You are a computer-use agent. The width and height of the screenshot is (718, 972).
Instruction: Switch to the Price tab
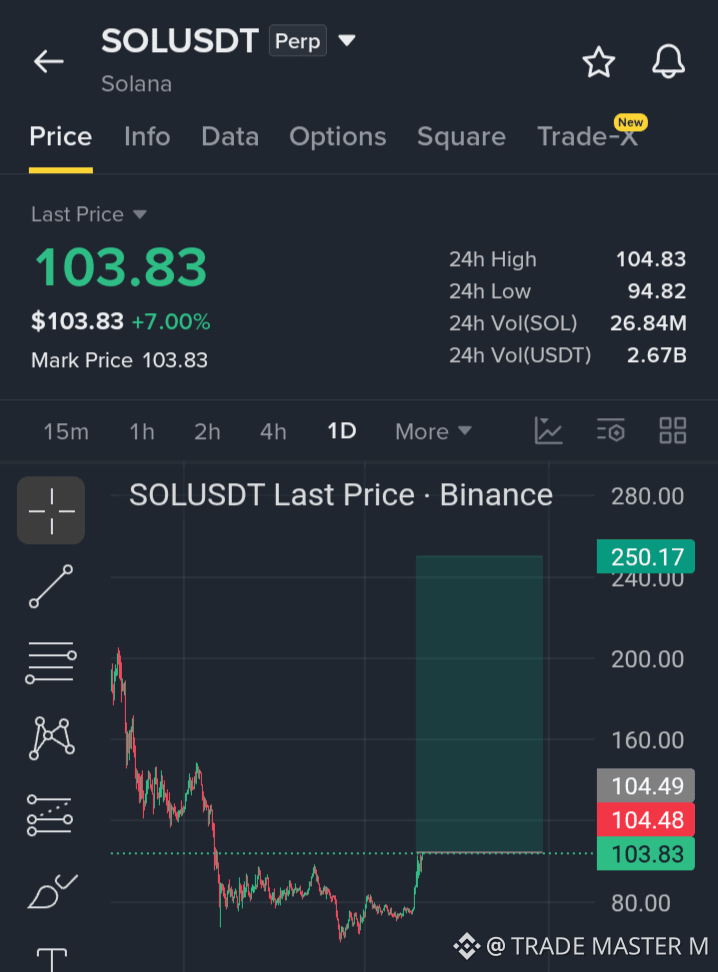pyautogui.click(x=61, y=136)
